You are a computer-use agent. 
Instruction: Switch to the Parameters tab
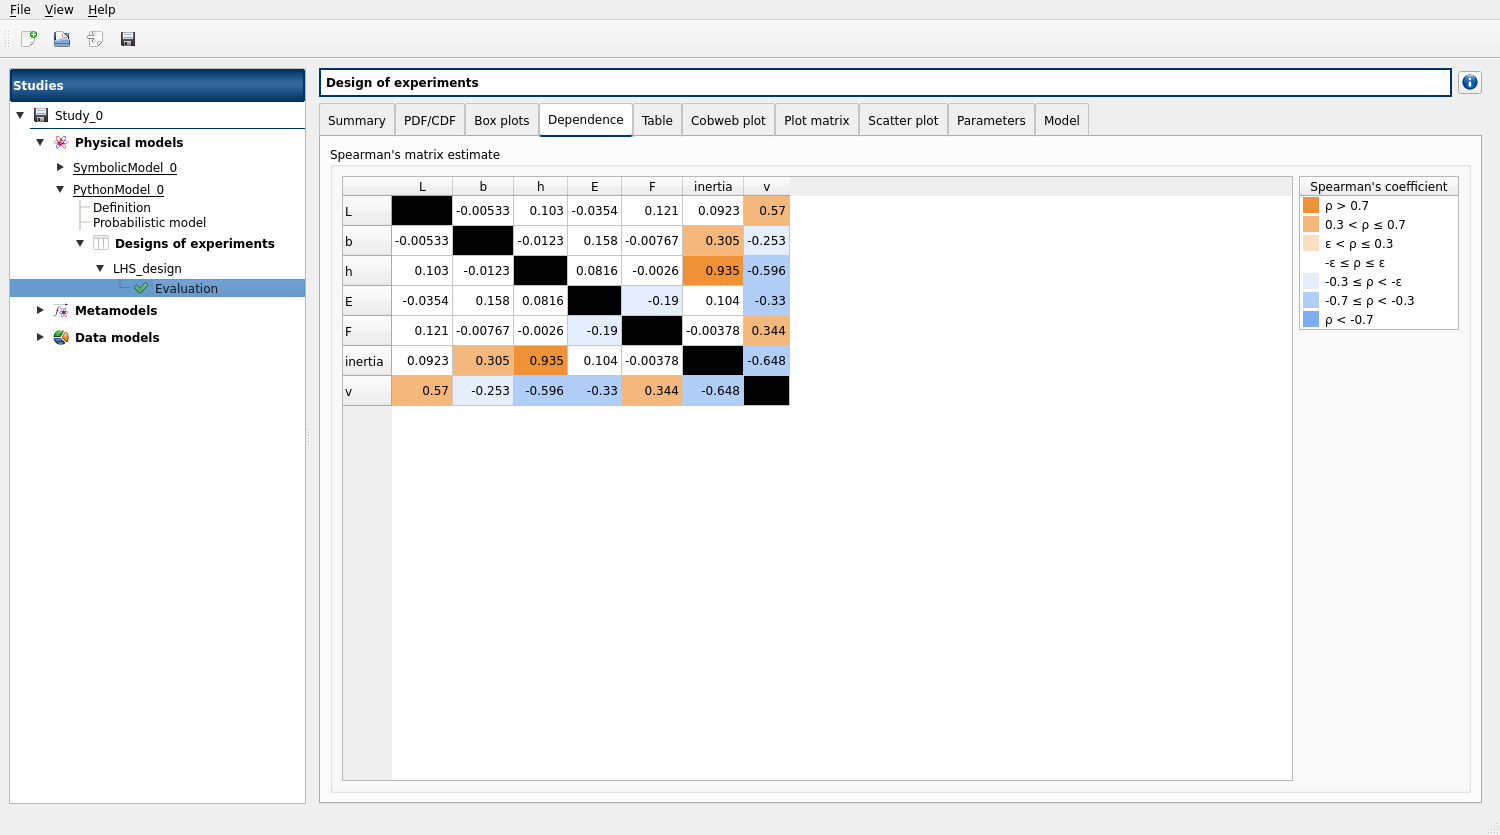tap(991, 120)
